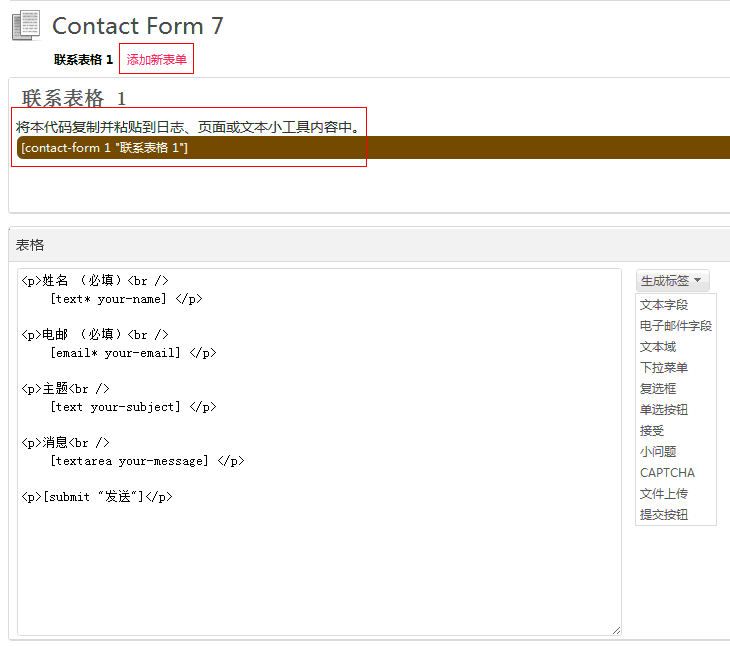The image size is (730, 647).
Task: Choose 文本域 tag generator
Action: [657, 347]
